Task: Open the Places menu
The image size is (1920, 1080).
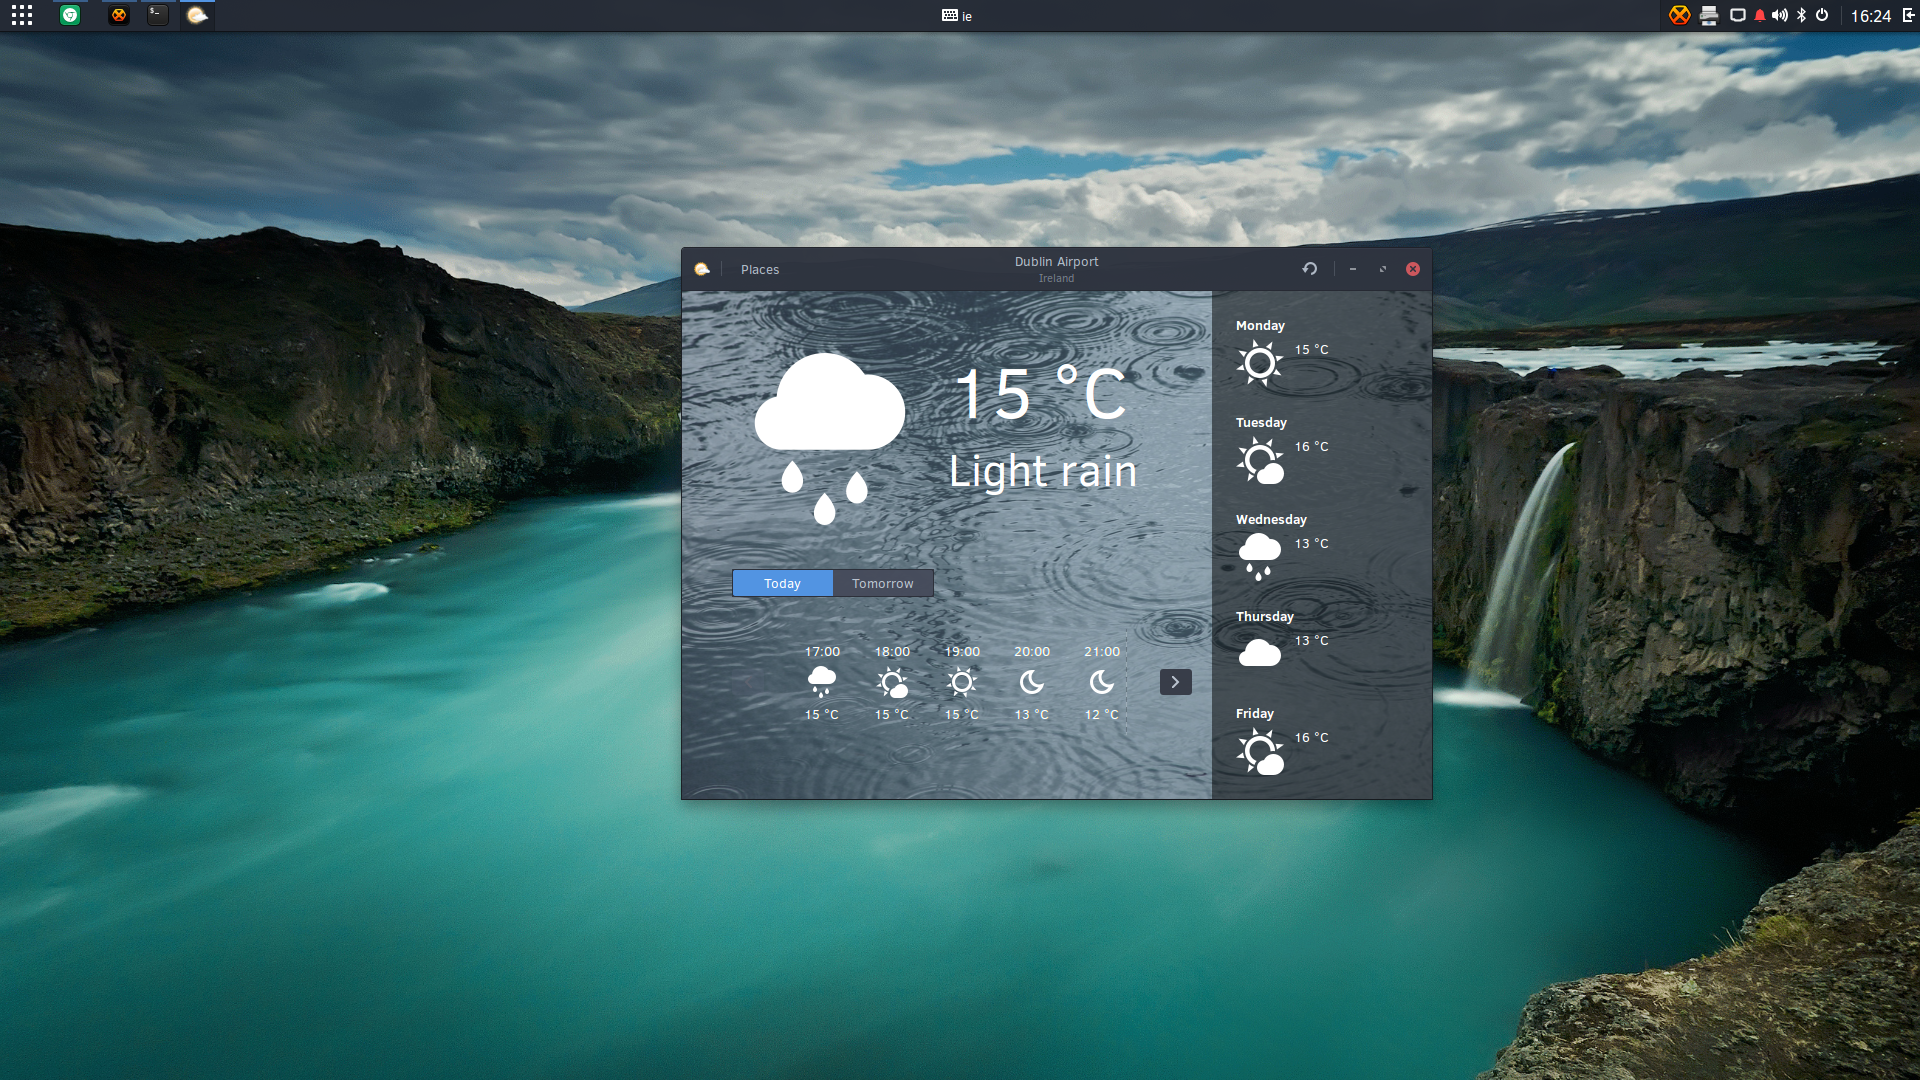Action: point(760,270)
